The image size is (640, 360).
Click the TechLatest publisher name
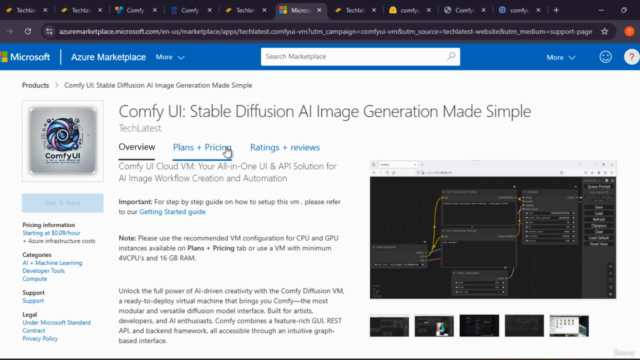pos(140,128)
